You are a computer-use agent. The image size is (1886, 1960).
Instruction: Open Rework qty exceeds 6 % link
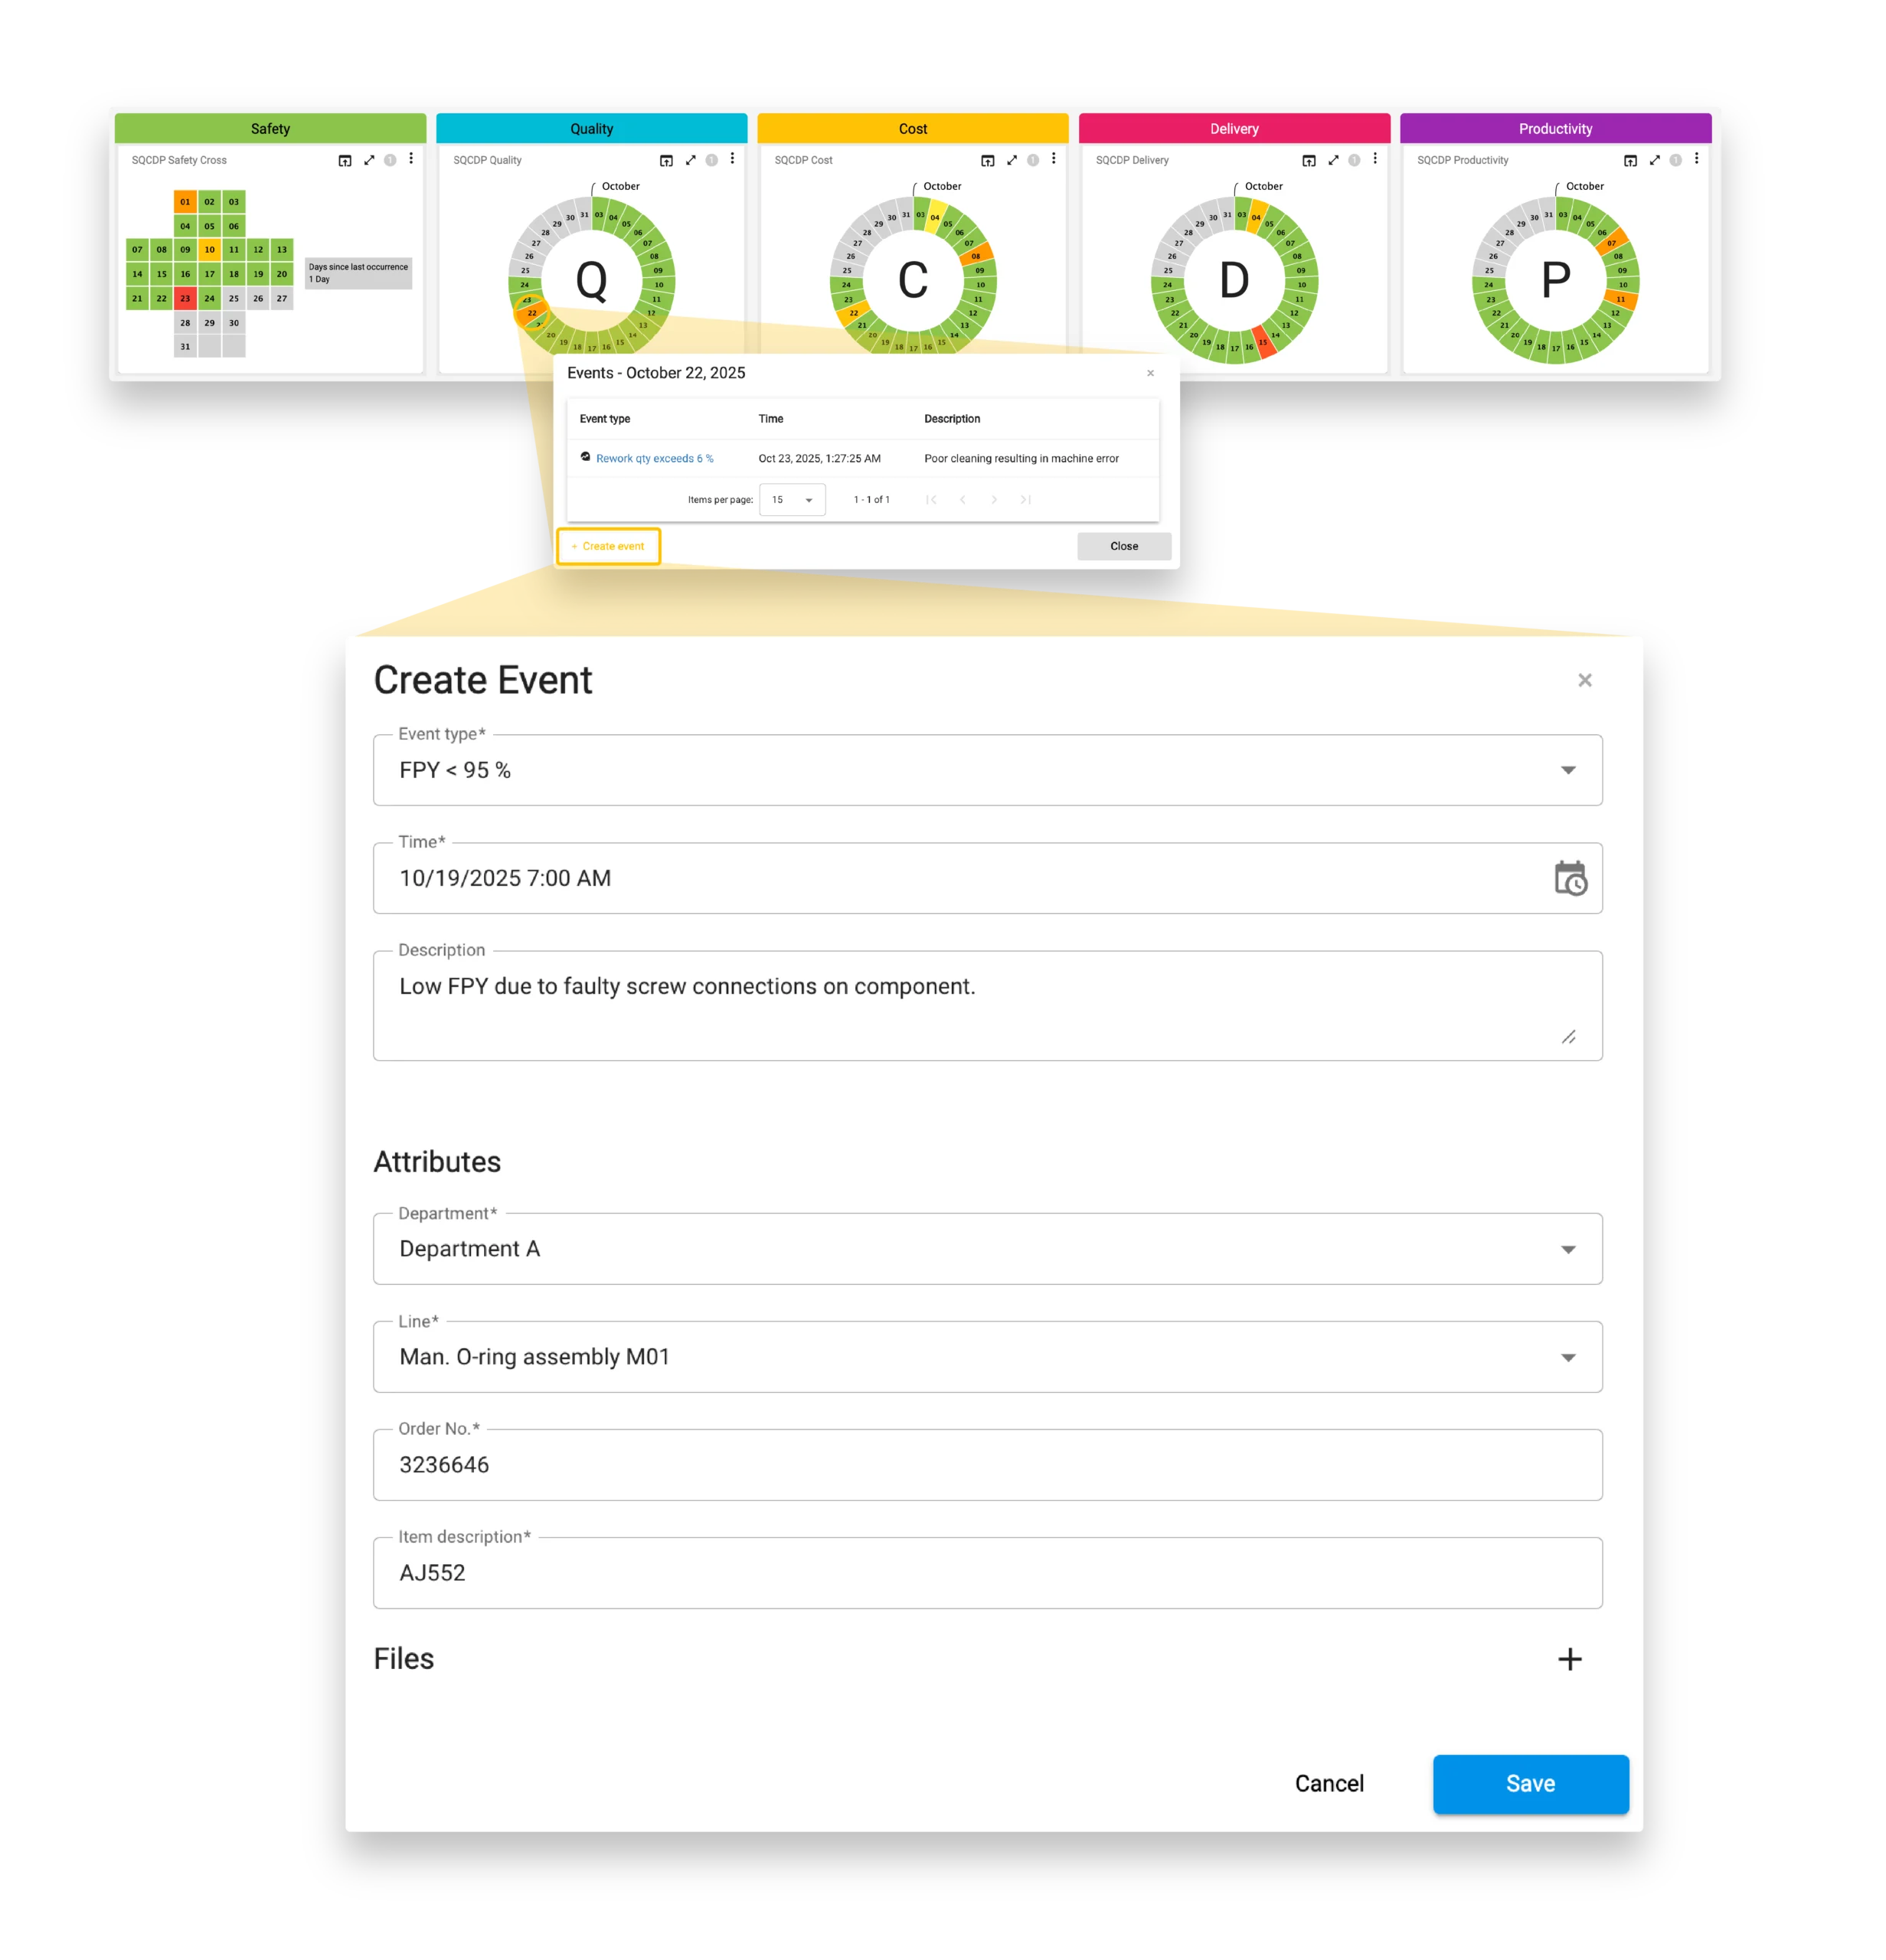click(654, 459)
